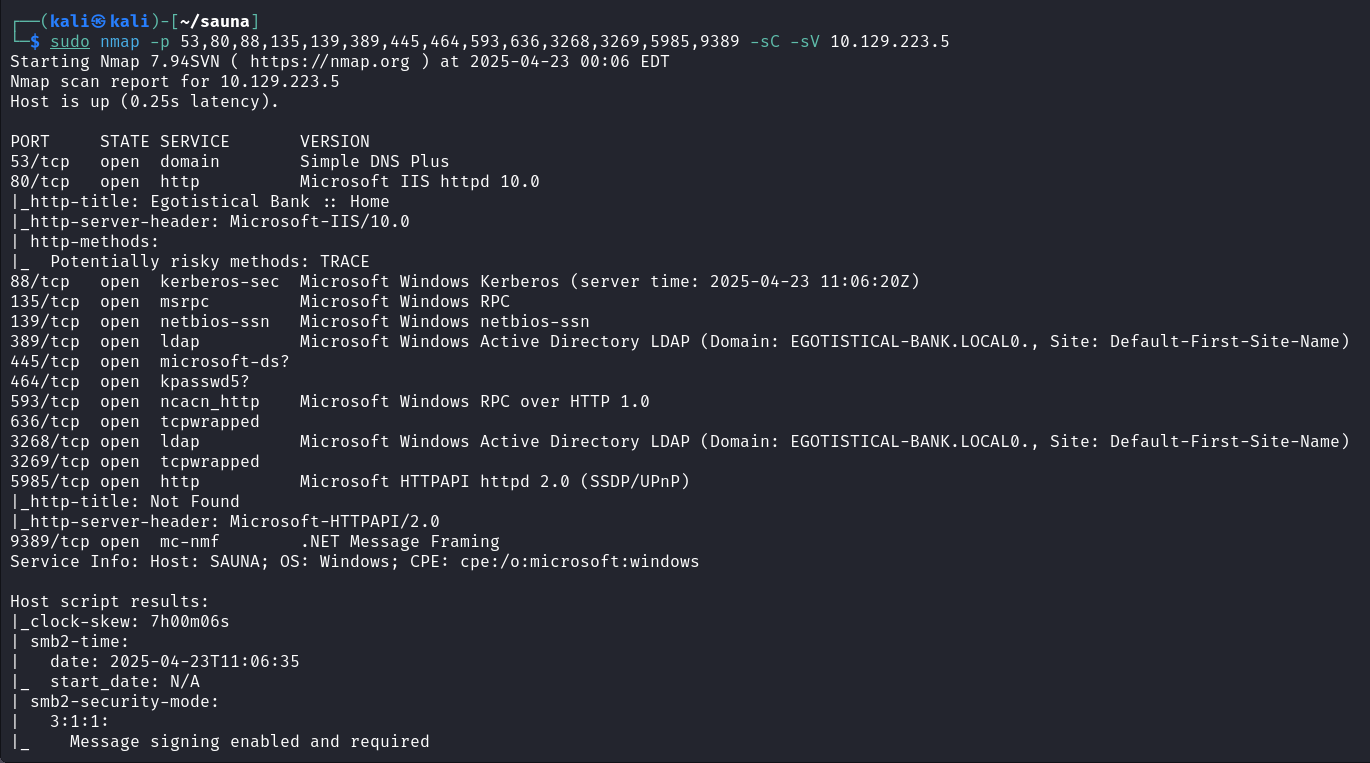The image size is (1370, 763).
Task: Click the 9389/tcp mc-nmf .NET Message Framing line
Action: point(255,541)
